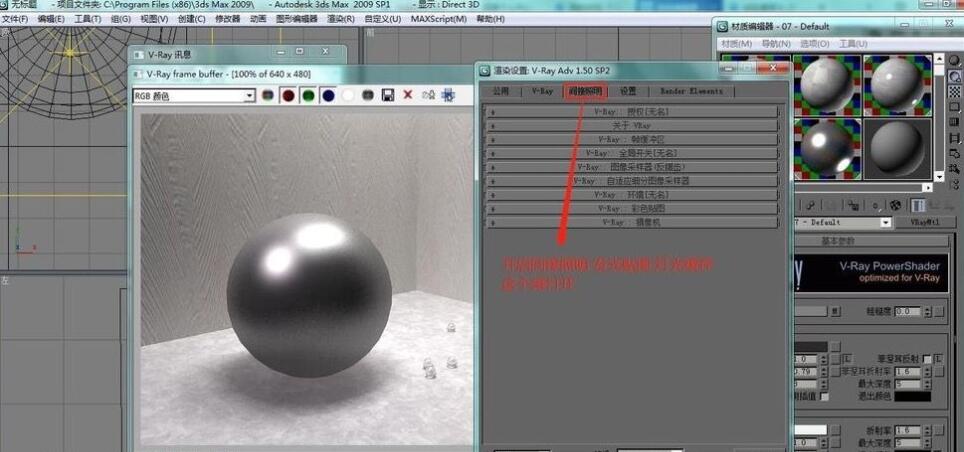
Task: Expand the V-Ray 自适应细分图像采样器 rollout
Action: coord(631,181)
